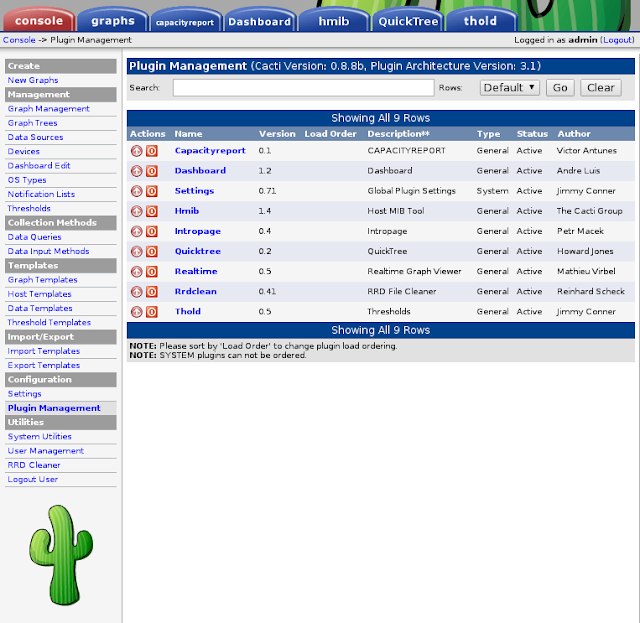
Task: Open the Realtime plugin name link
Action: tap(196, 271)
